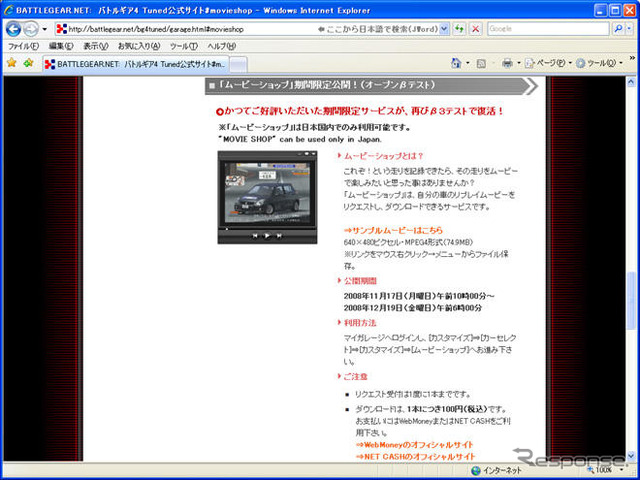Click the browser Back arrow button
This screenshot has width=640, height=480.
click(13, 29)
